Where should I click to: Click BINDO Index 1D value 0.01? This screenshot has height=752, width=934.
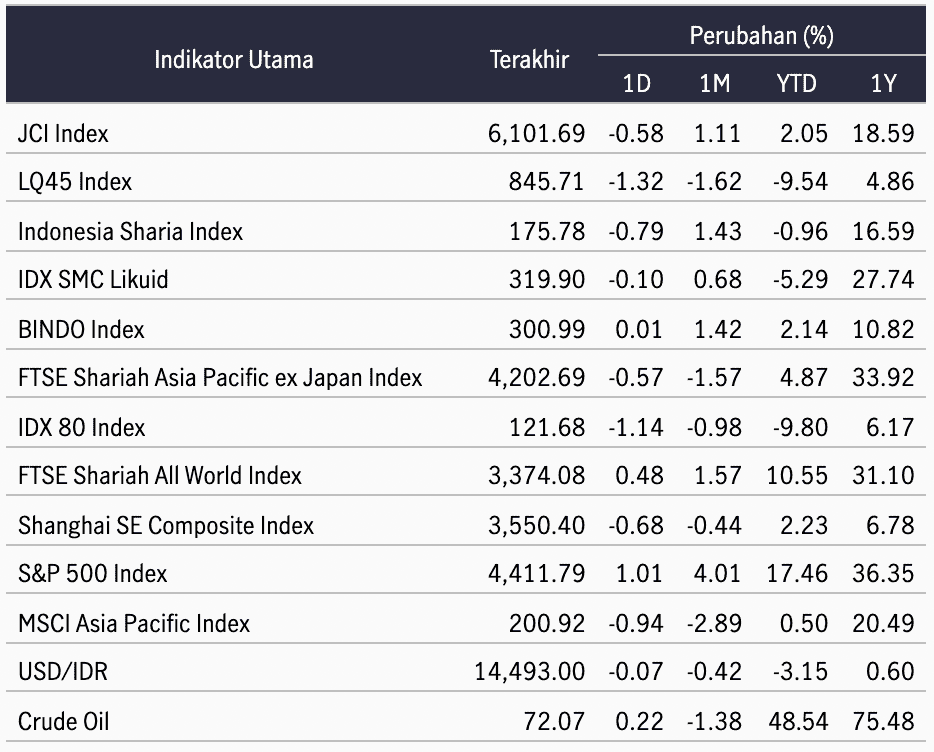[639, 330]
